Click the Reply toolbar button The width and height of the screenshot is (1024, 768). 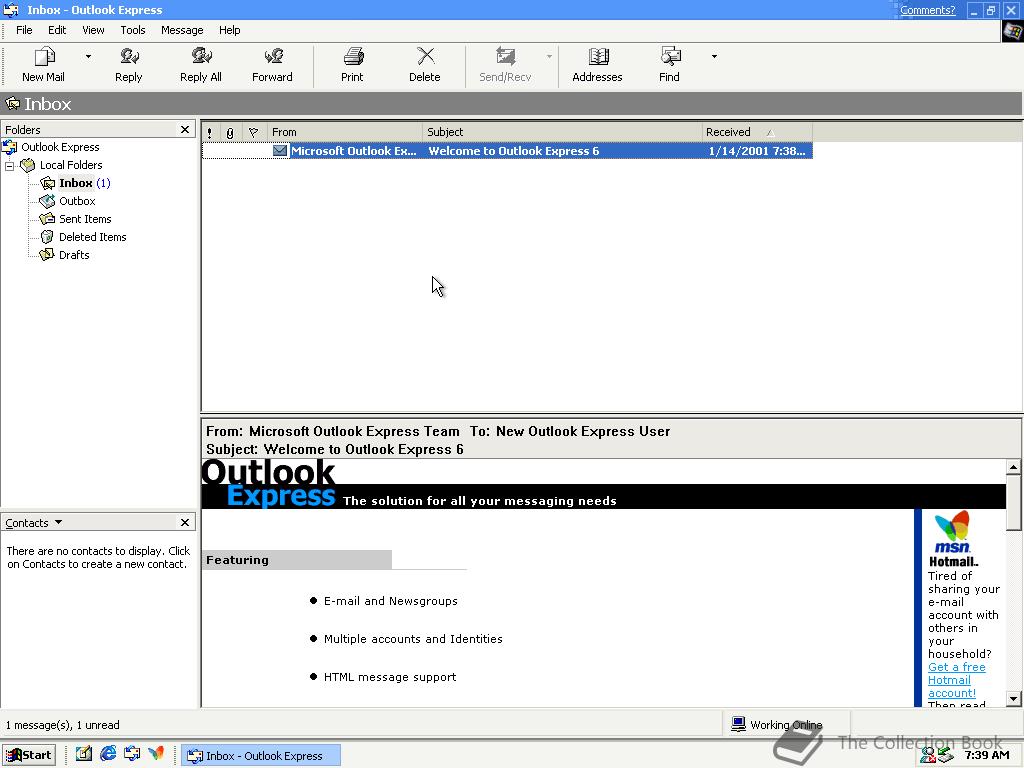point(129,65)
